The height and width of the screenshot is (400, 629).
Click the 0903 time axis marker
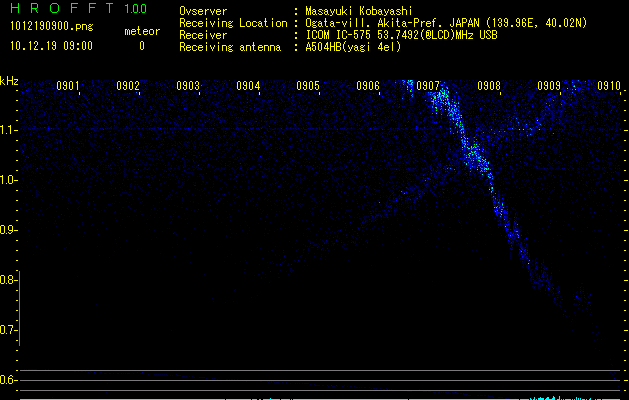tap(188, 86)
